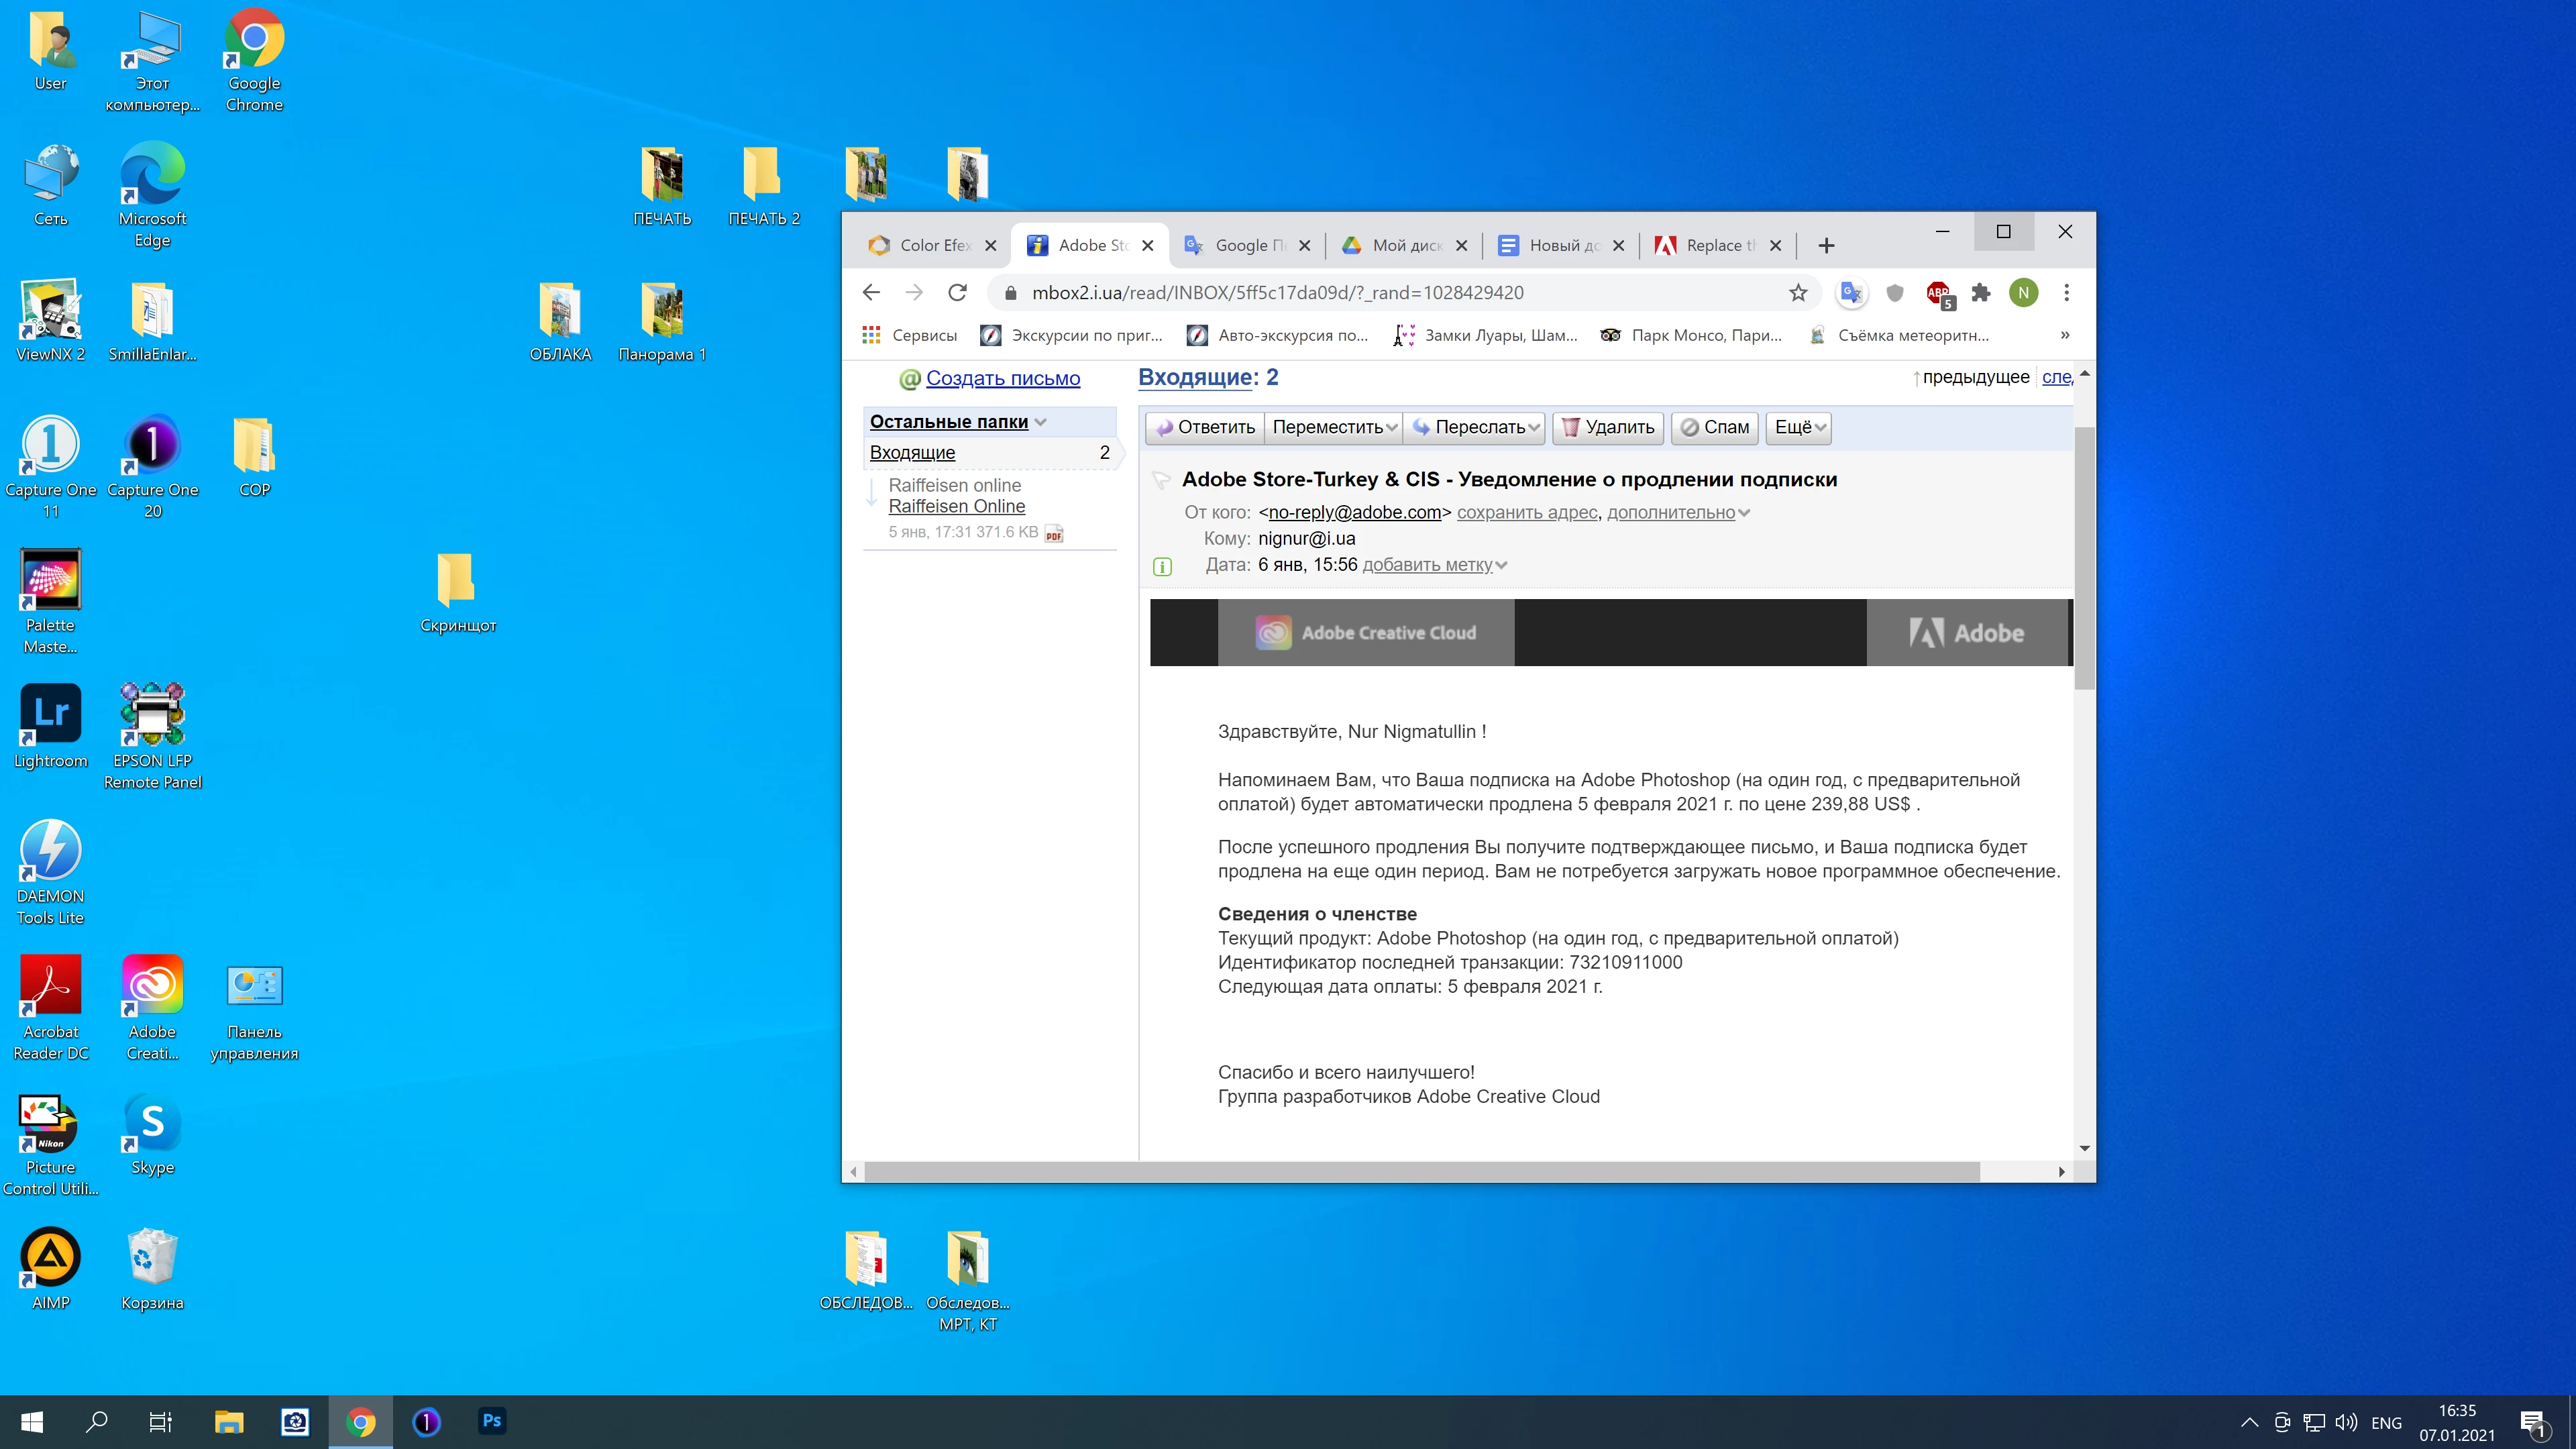
Task: Click the bookmark star icon in address bar
Action: (1797, 293)
